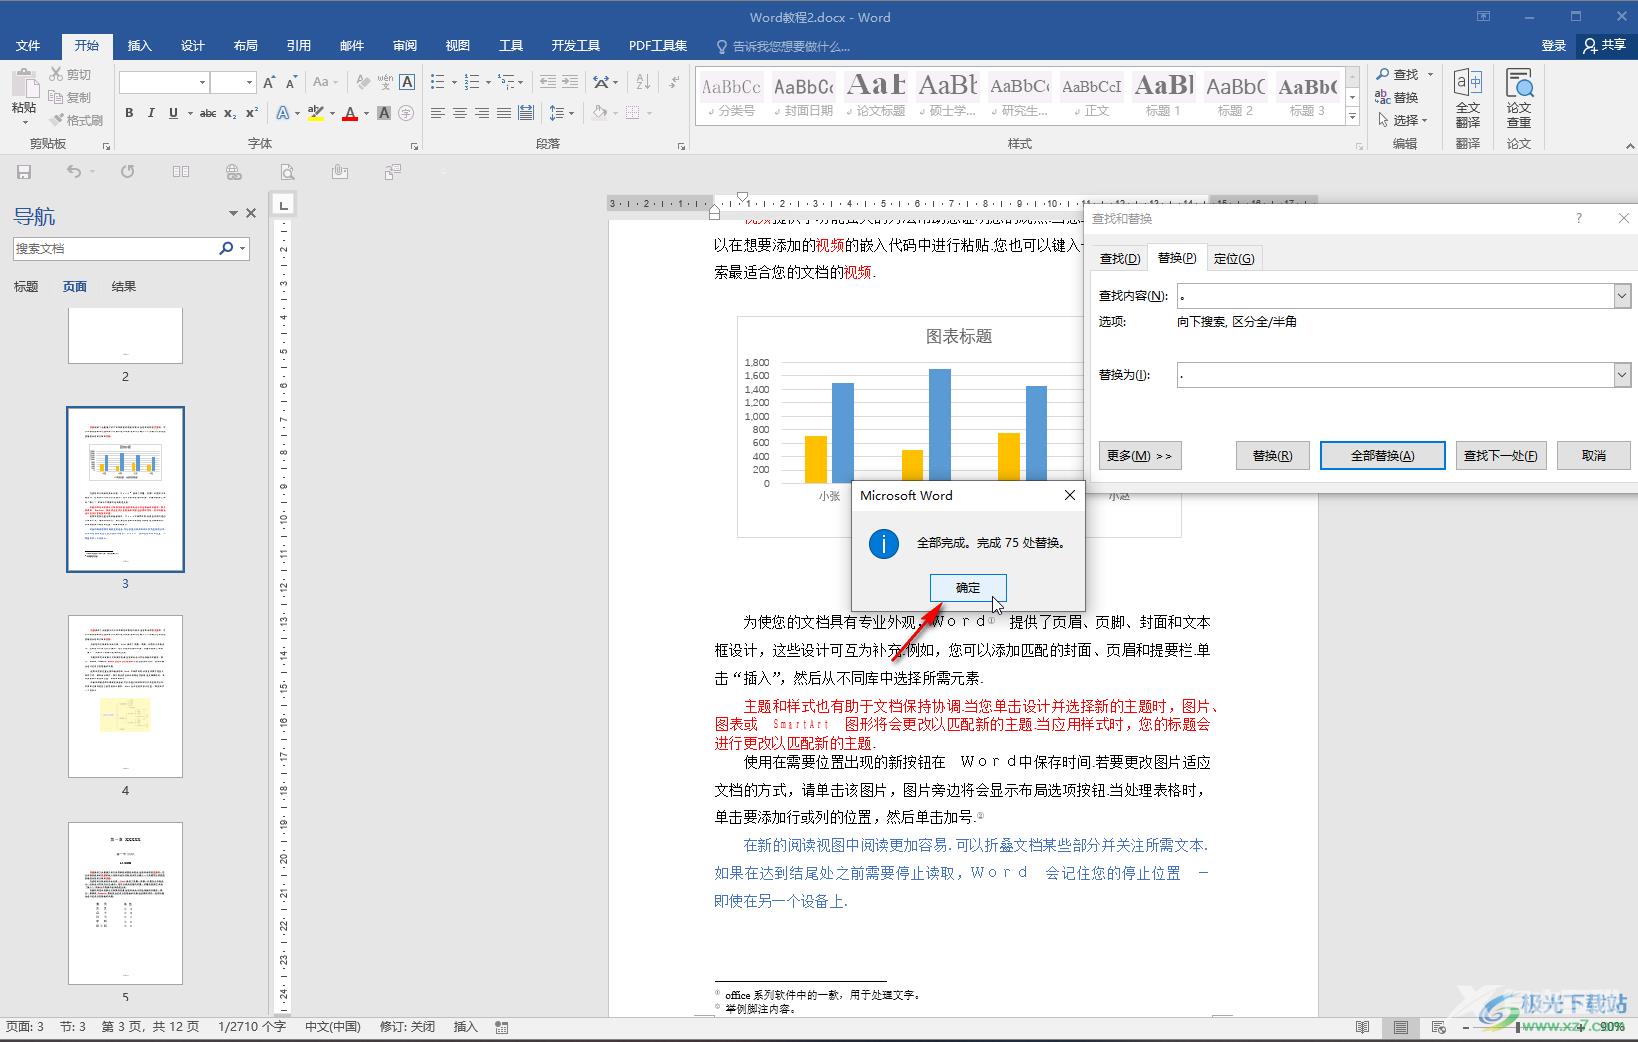
Task: Switch to Web Layout view
Action: [1438, 1027]
